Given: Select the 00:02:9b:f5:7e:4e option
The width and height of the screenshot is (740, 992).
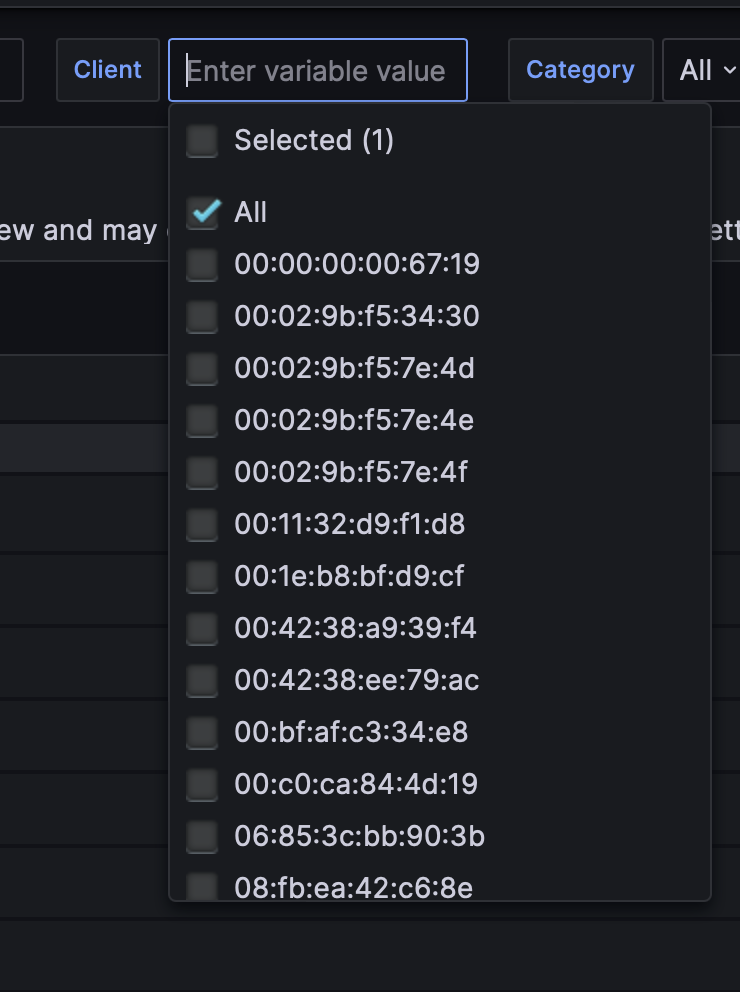Looking at the screenshot, I should point(202,421).
